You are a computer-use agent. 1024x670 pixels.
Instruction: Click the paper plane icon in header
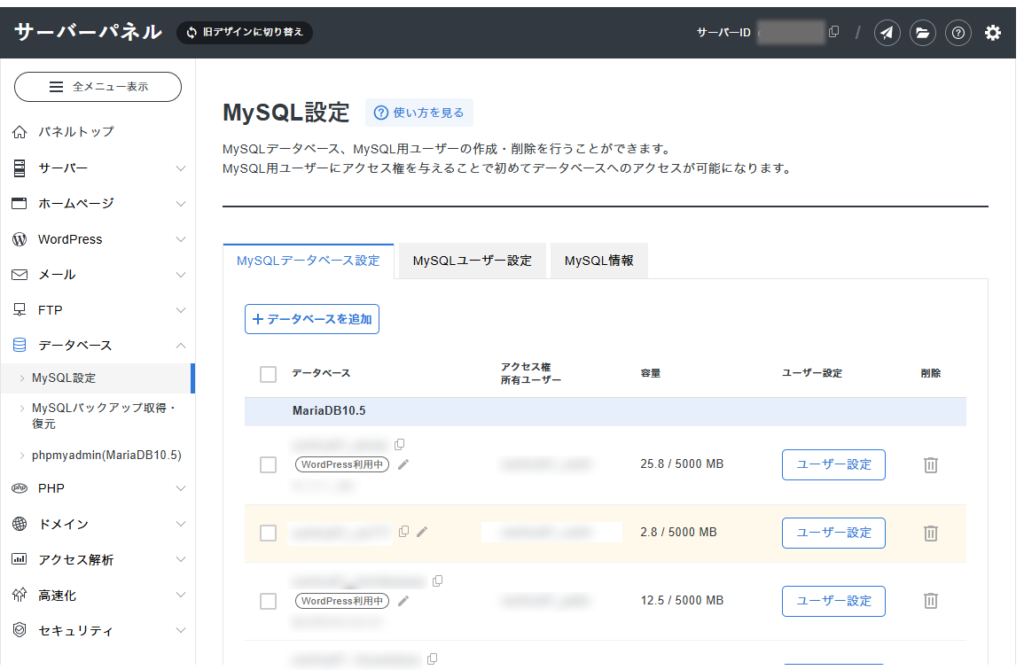(887, 33)
